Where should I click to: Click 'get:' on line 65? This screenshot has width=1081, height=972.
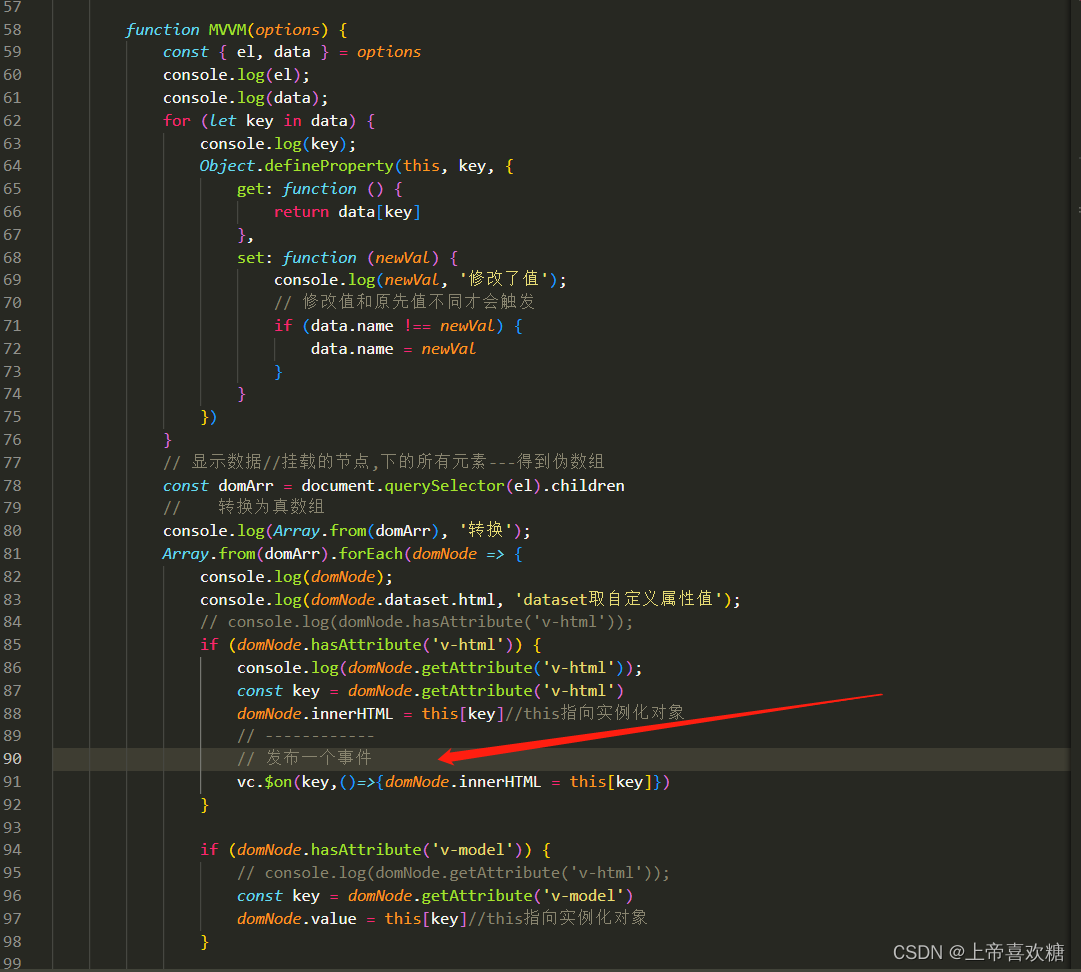coord(255,189)
